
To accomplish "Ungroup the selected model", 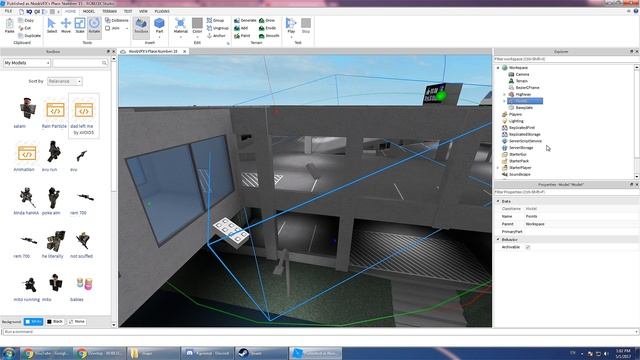I will (218, 28).
